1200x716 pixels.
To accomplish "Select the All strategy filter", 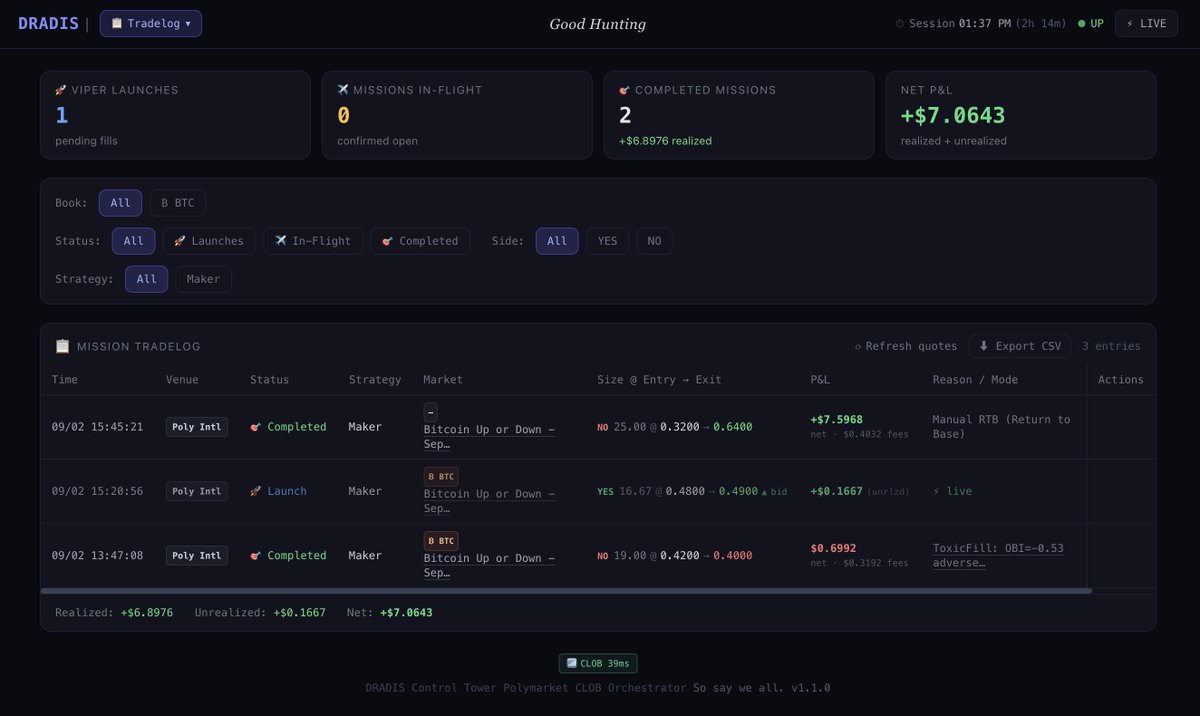I will click(146, 279).
